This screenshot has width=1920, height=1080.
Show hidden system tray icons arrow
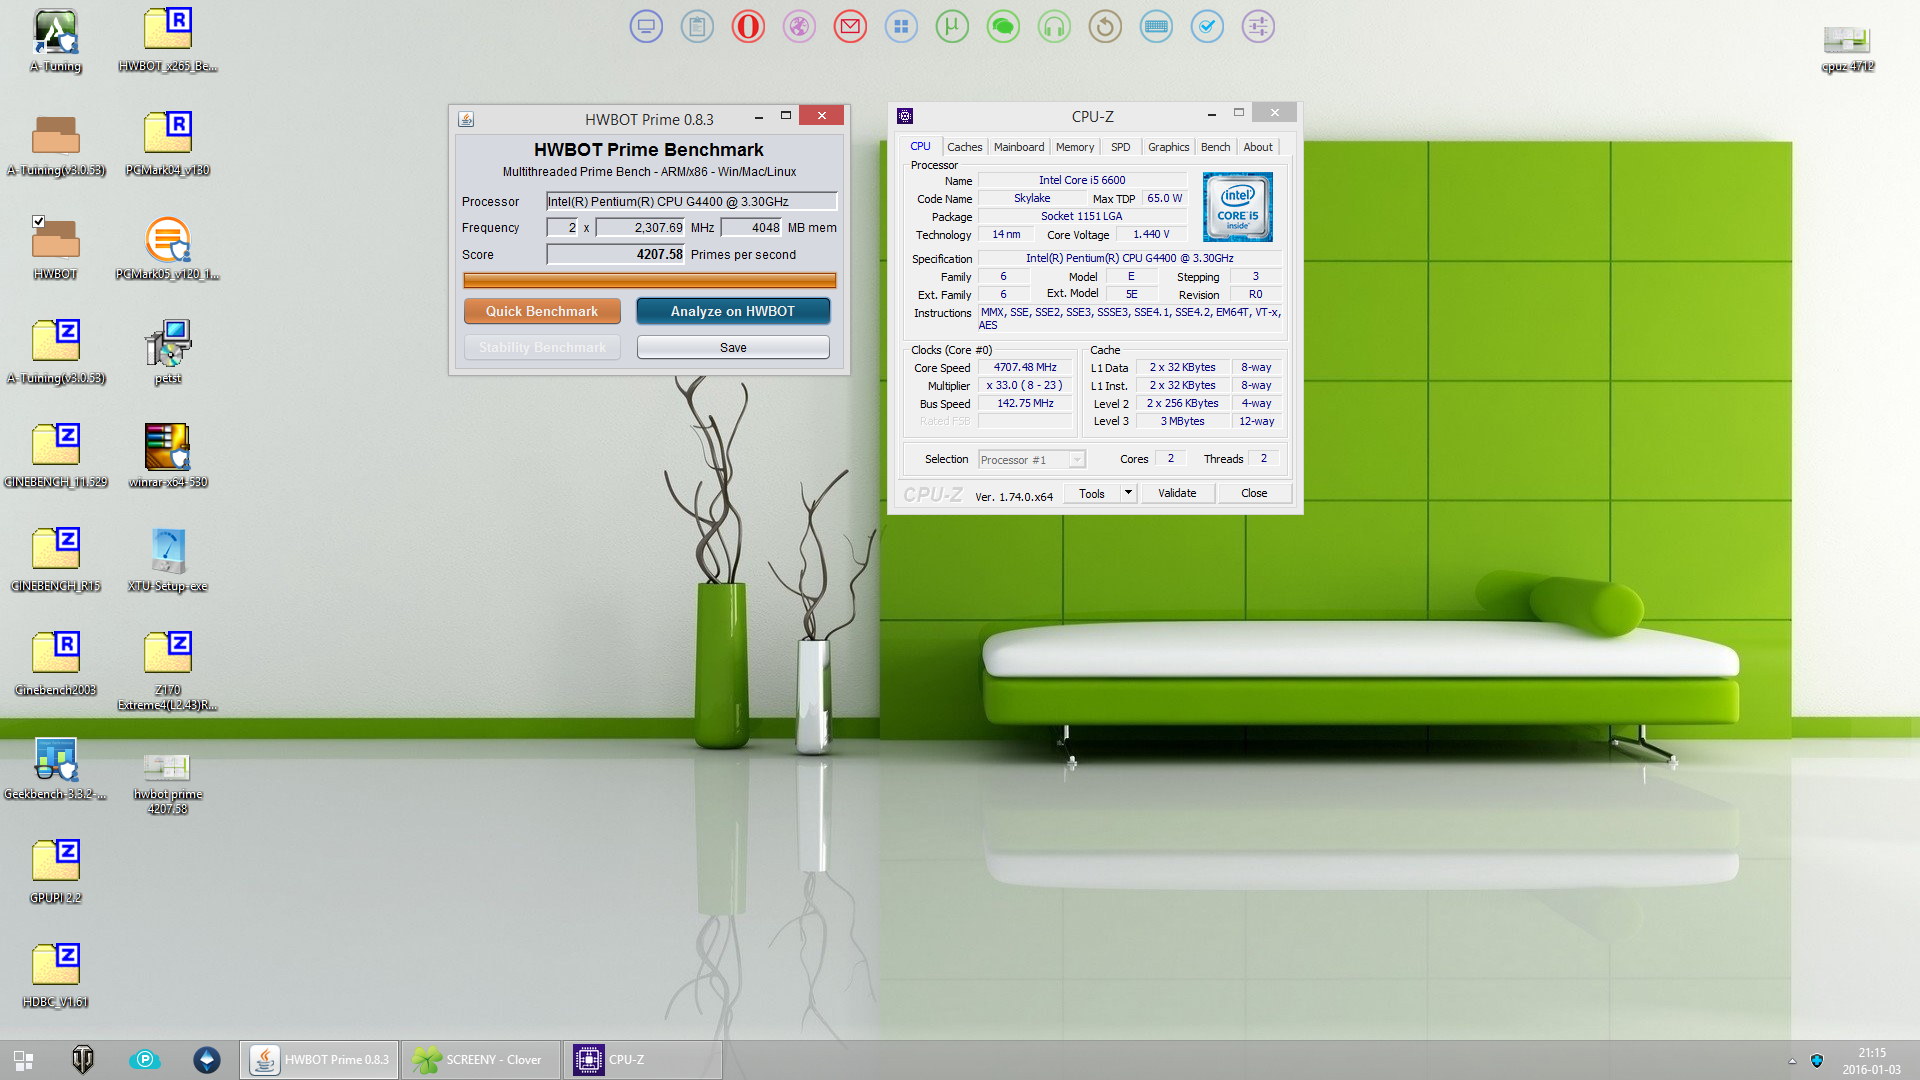click(1792, 1061)
